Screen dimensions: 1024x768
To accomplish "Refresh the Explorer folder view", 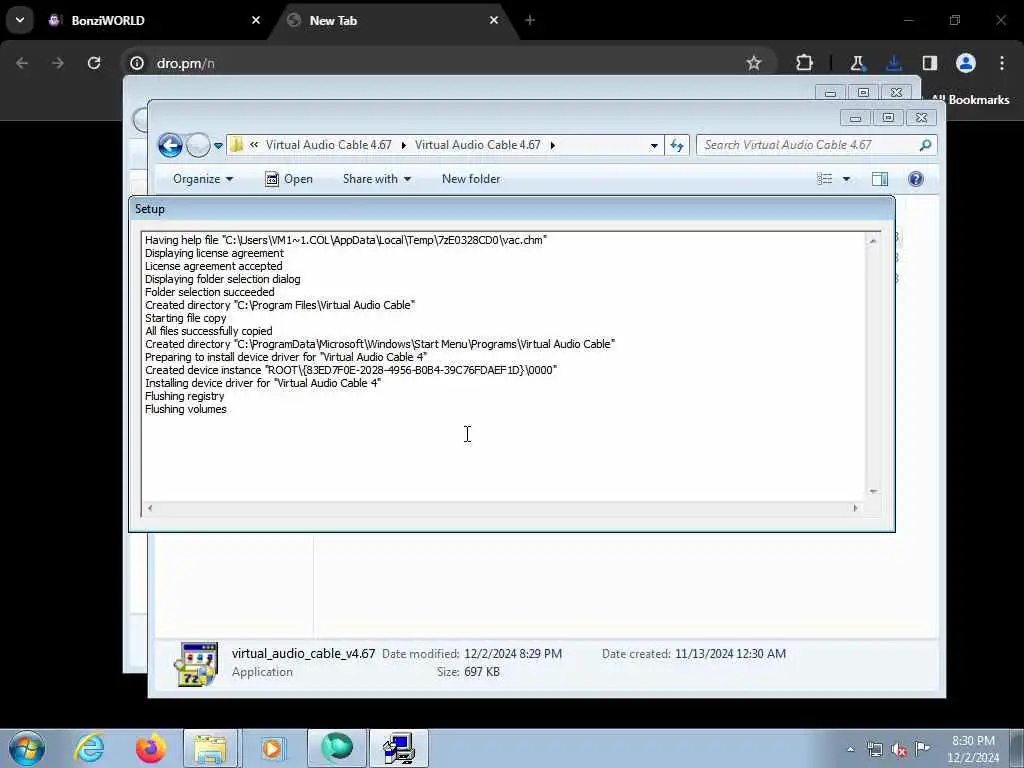I will (x=677, y=146).
